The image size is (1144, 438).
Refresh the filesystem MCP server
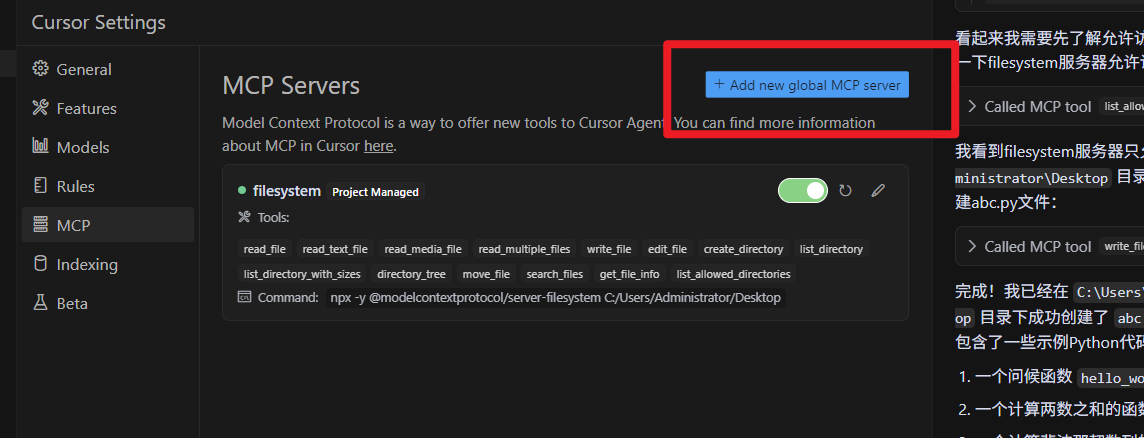pyautogui.click(x=846, y=191)
